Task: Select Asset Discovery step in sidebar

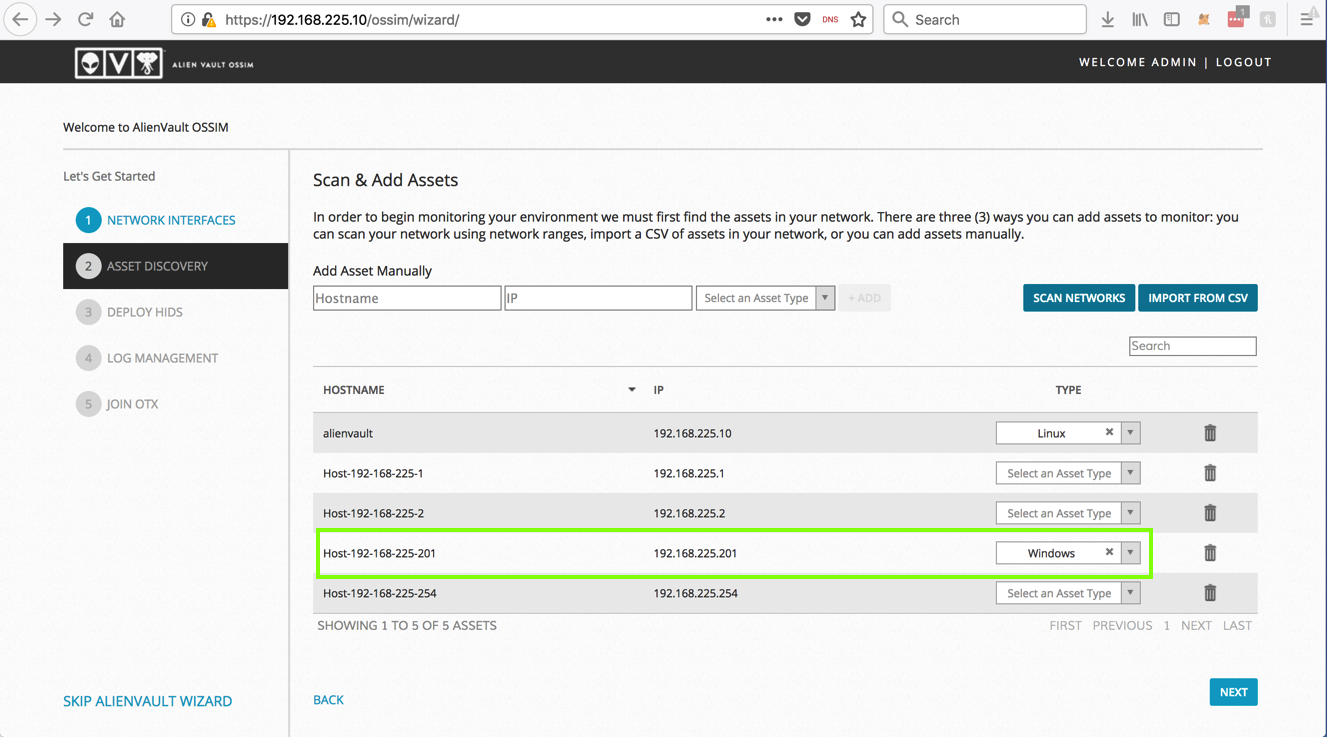Action: pos(158,266)
